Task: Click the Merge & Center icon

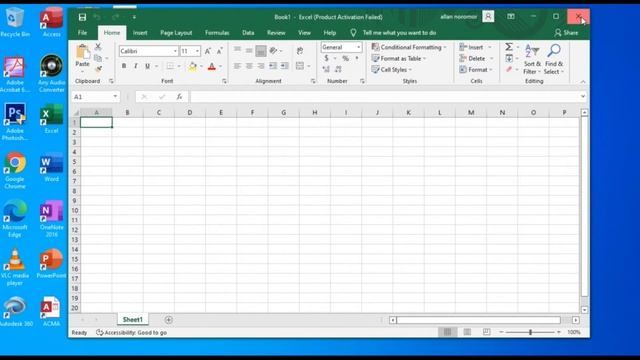Action: (300, 66)
